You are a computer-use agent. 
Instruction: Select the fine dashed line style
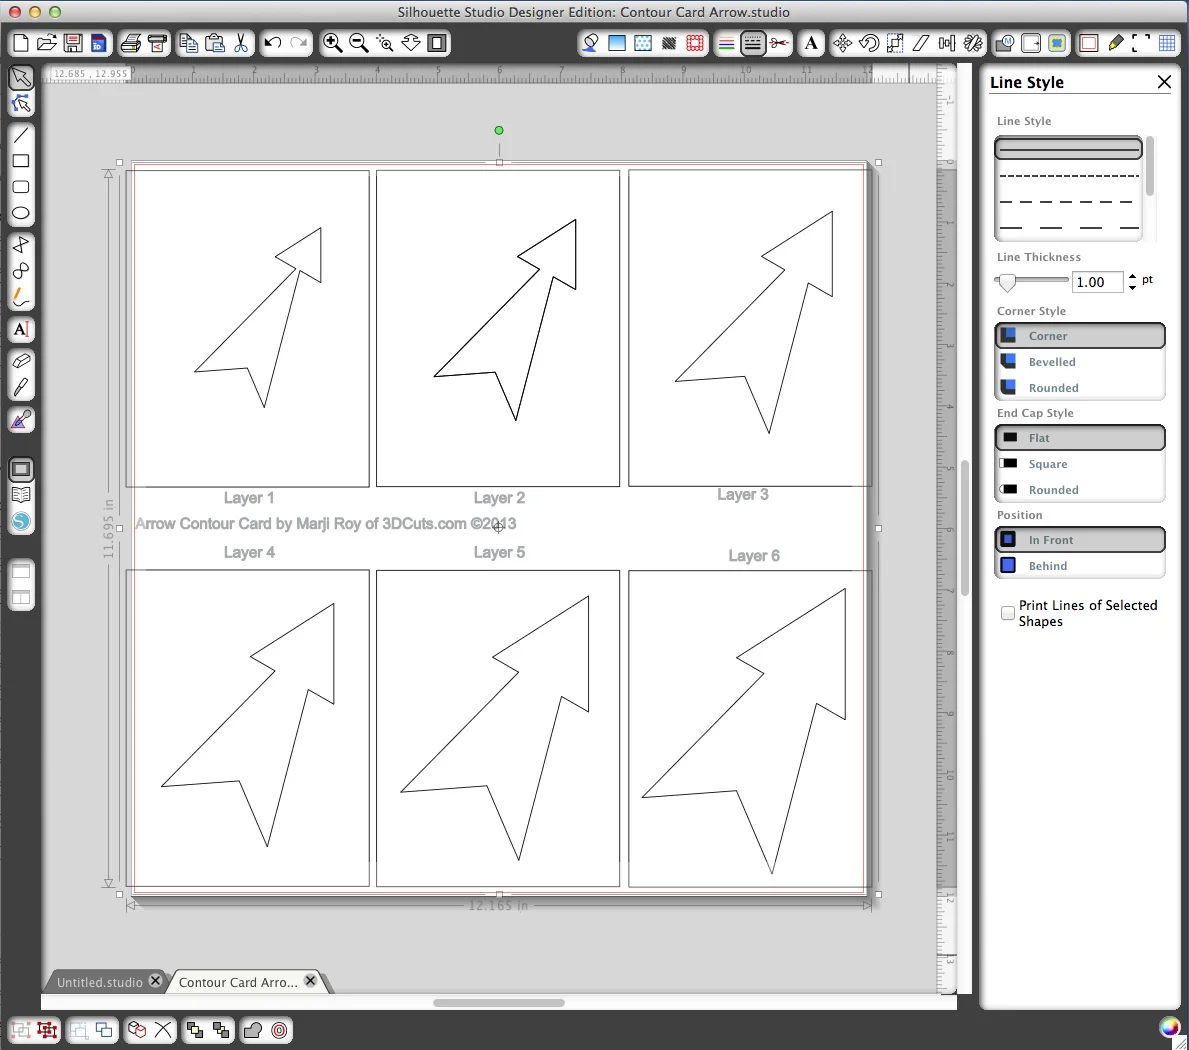(x=1068, y=176)
